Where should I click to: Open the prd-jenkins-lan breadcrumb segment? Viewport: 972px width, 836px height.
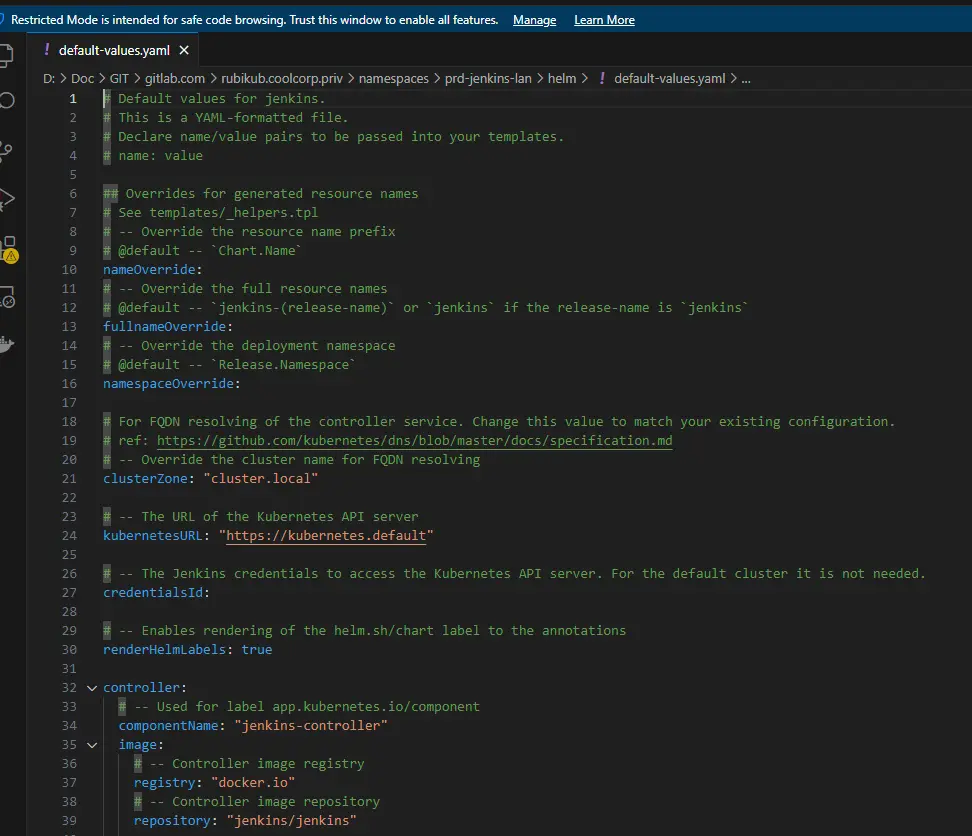pyautogui.click(x=488, y=78)
